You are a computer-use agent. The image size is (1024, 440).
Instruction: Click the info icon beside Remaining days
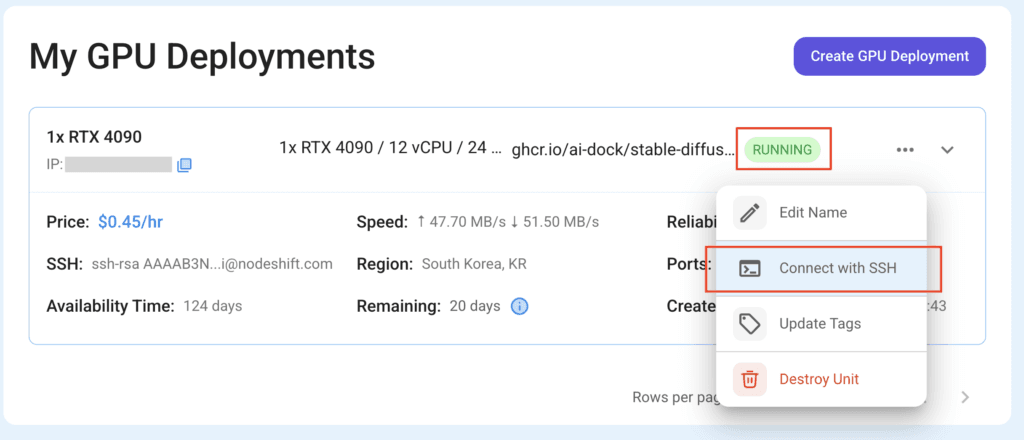[519, 306]
